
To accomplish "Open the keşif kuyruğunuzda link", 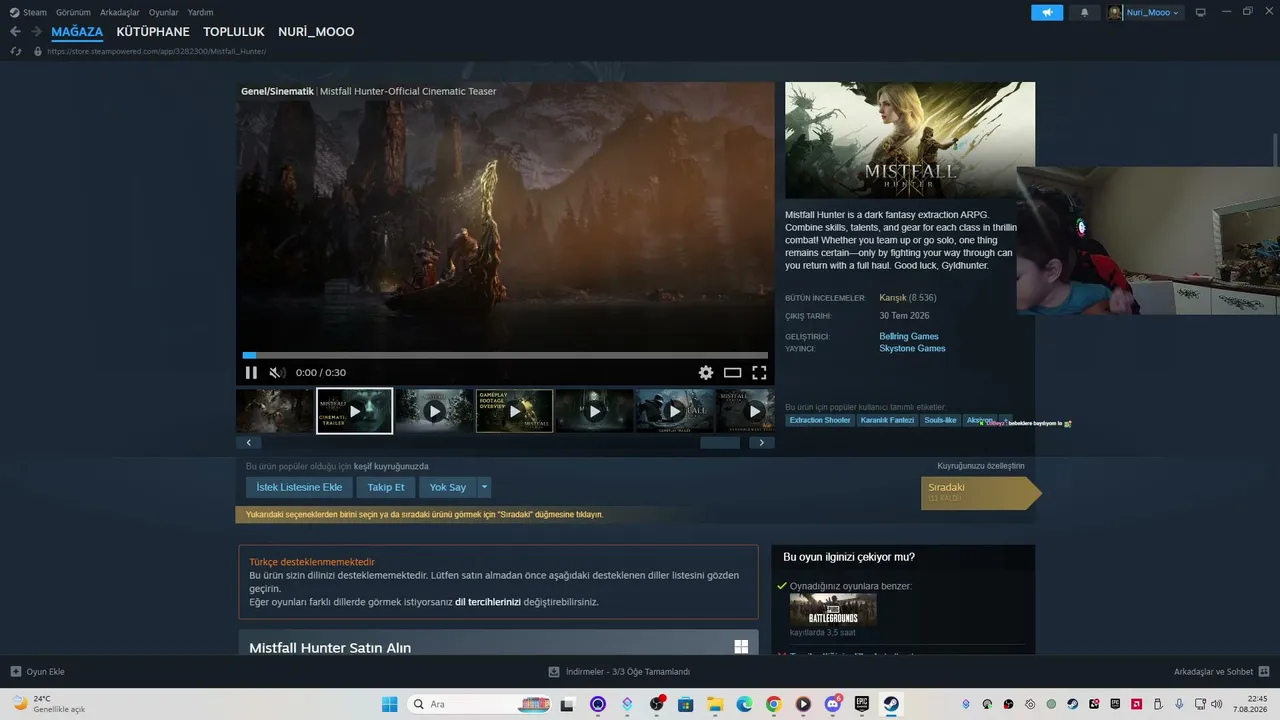I will pos(391,466).
